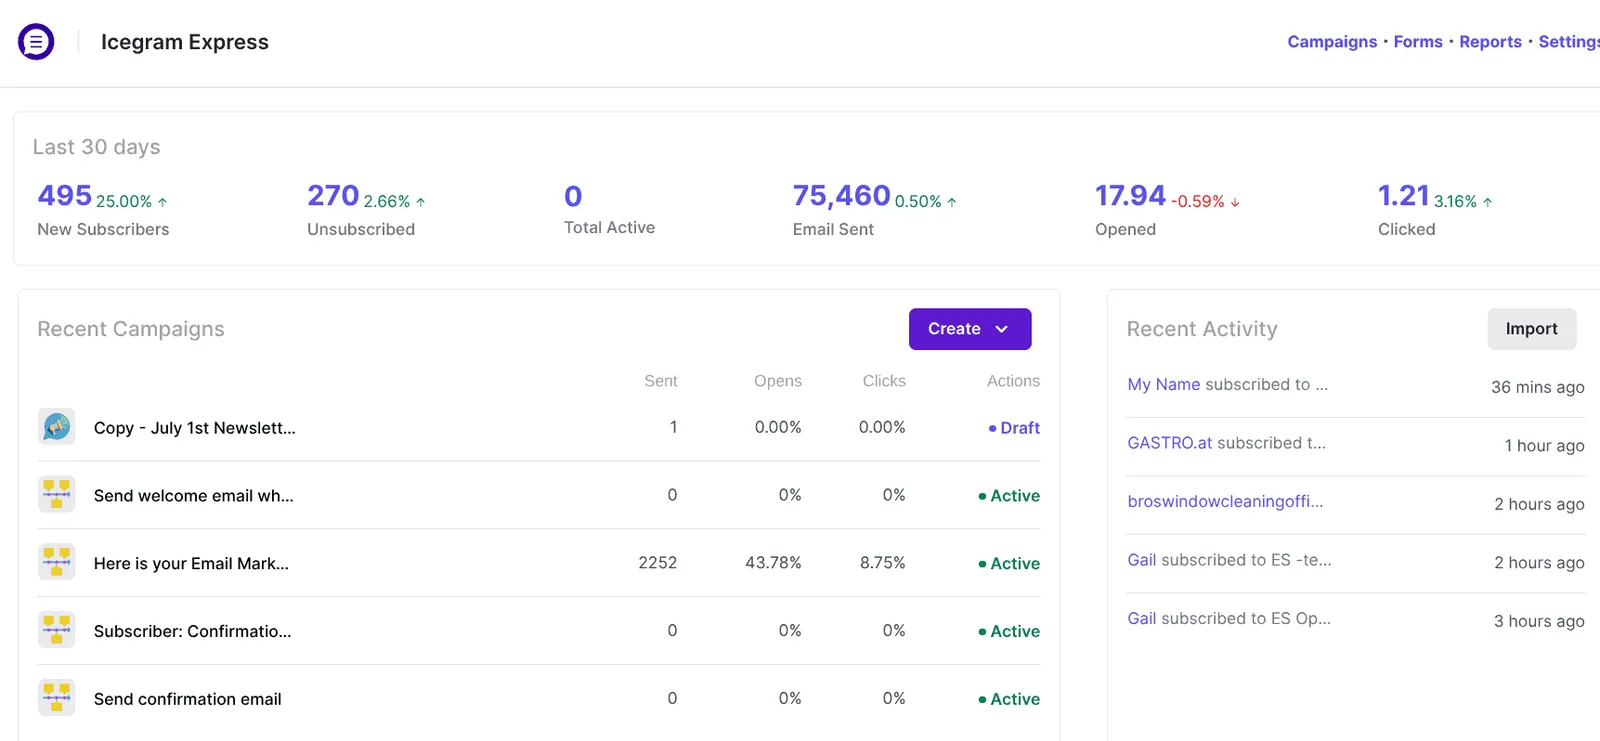The width and height of the screenshot is (1600, 741).
Task: Click the 3 hours ago timestamp
Action: (1539, 621)
